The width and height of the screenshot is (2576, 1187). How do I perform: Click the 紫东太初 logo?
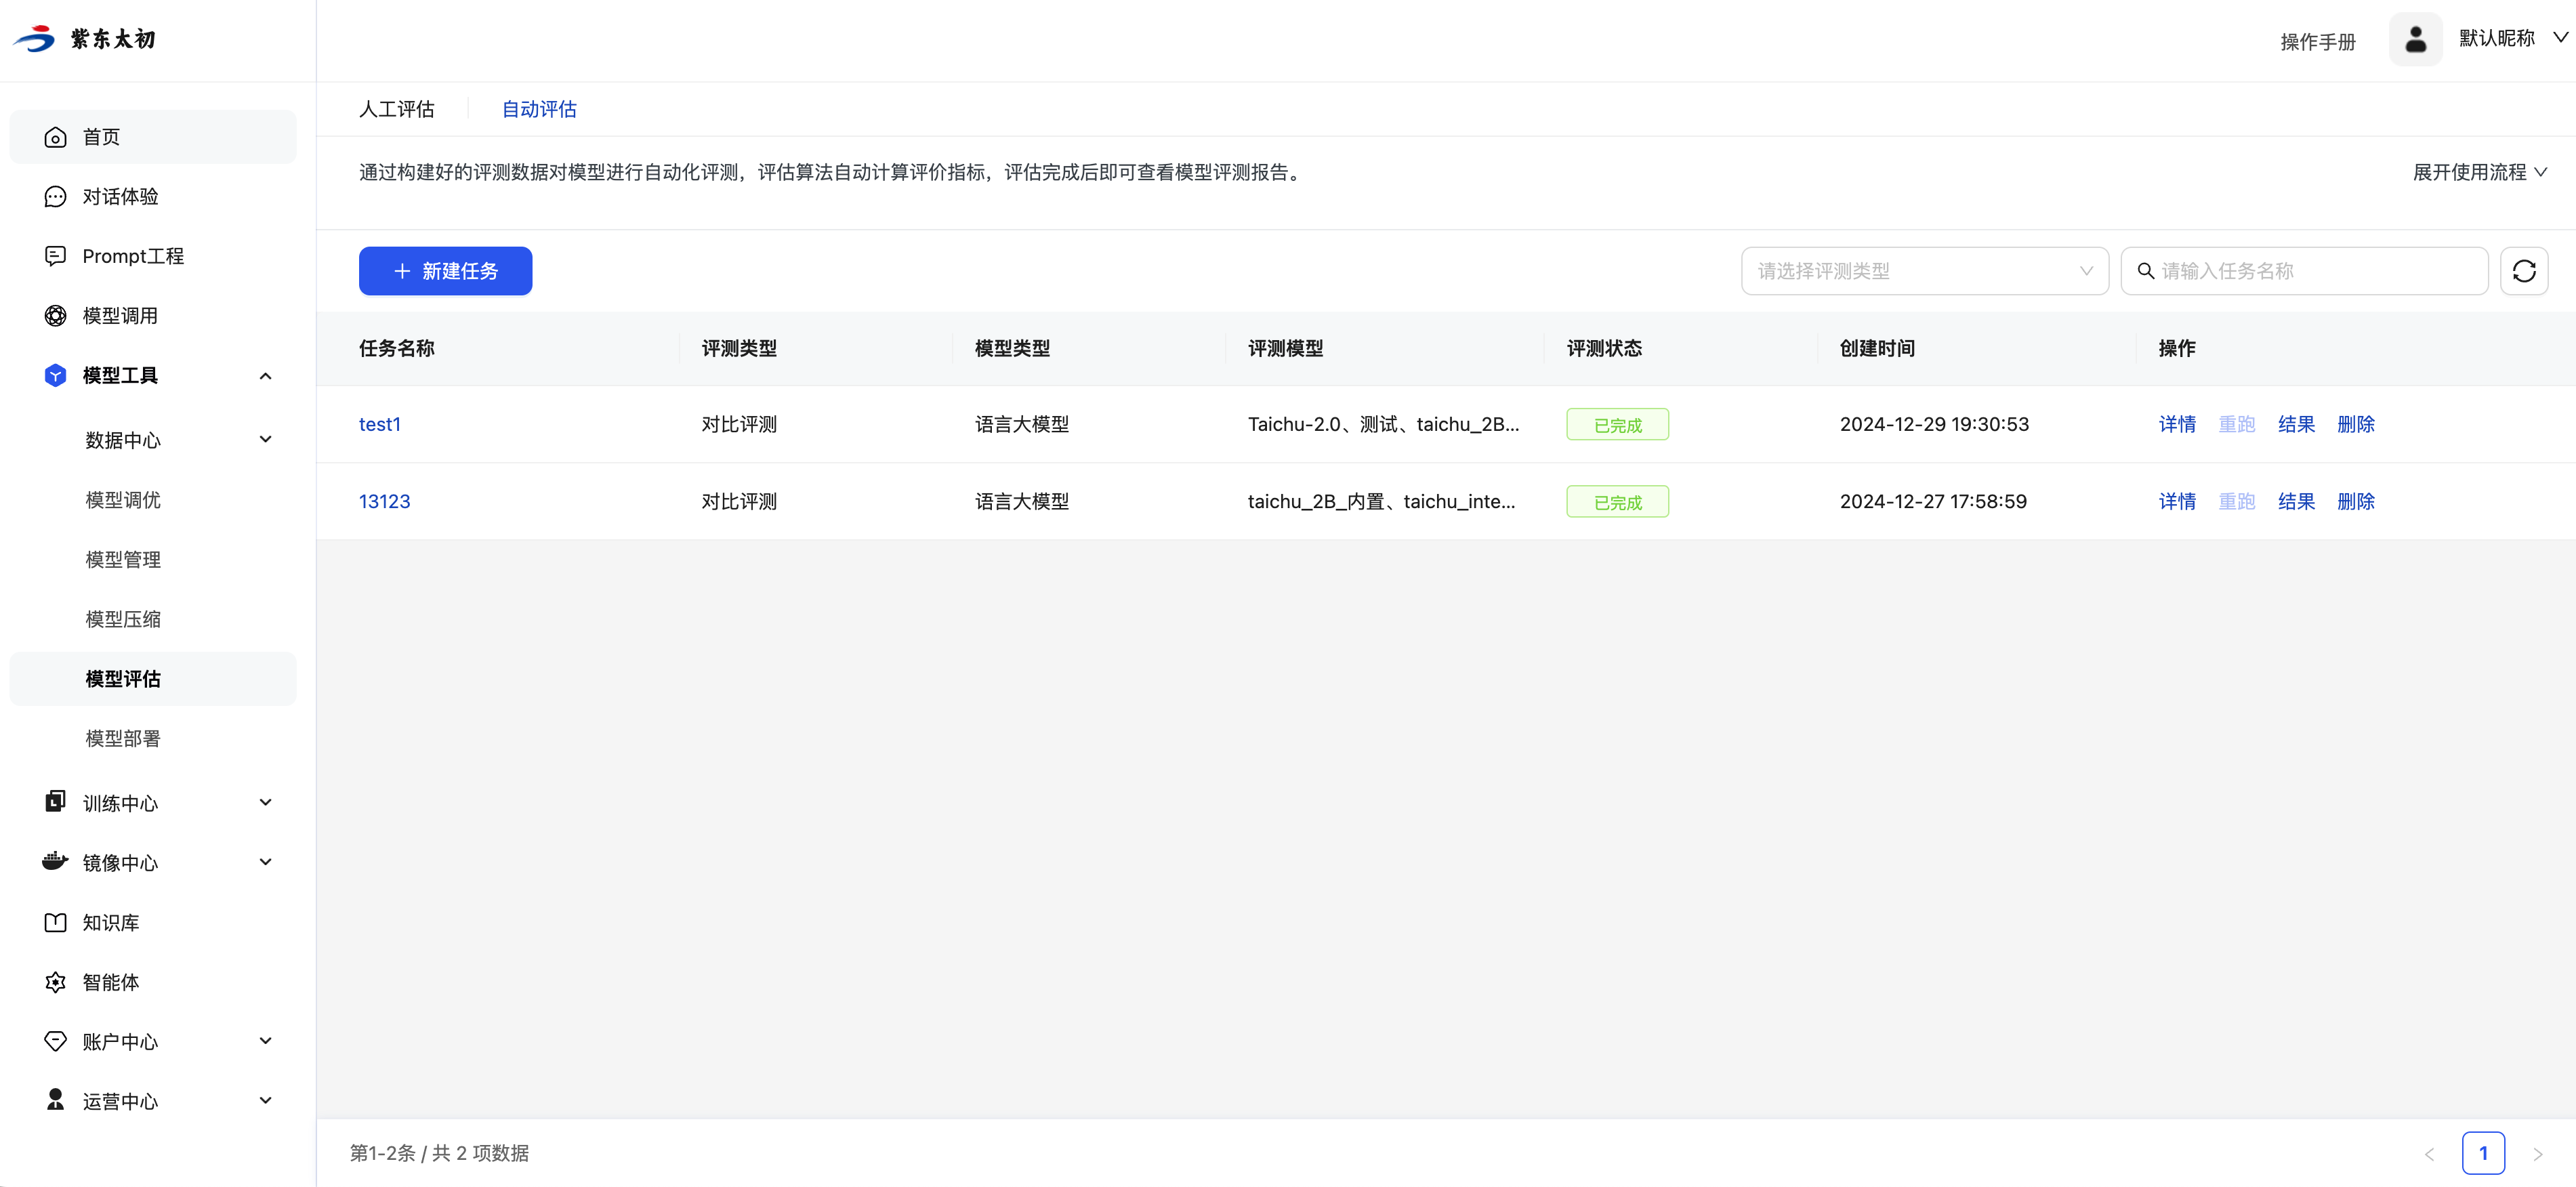85,39
